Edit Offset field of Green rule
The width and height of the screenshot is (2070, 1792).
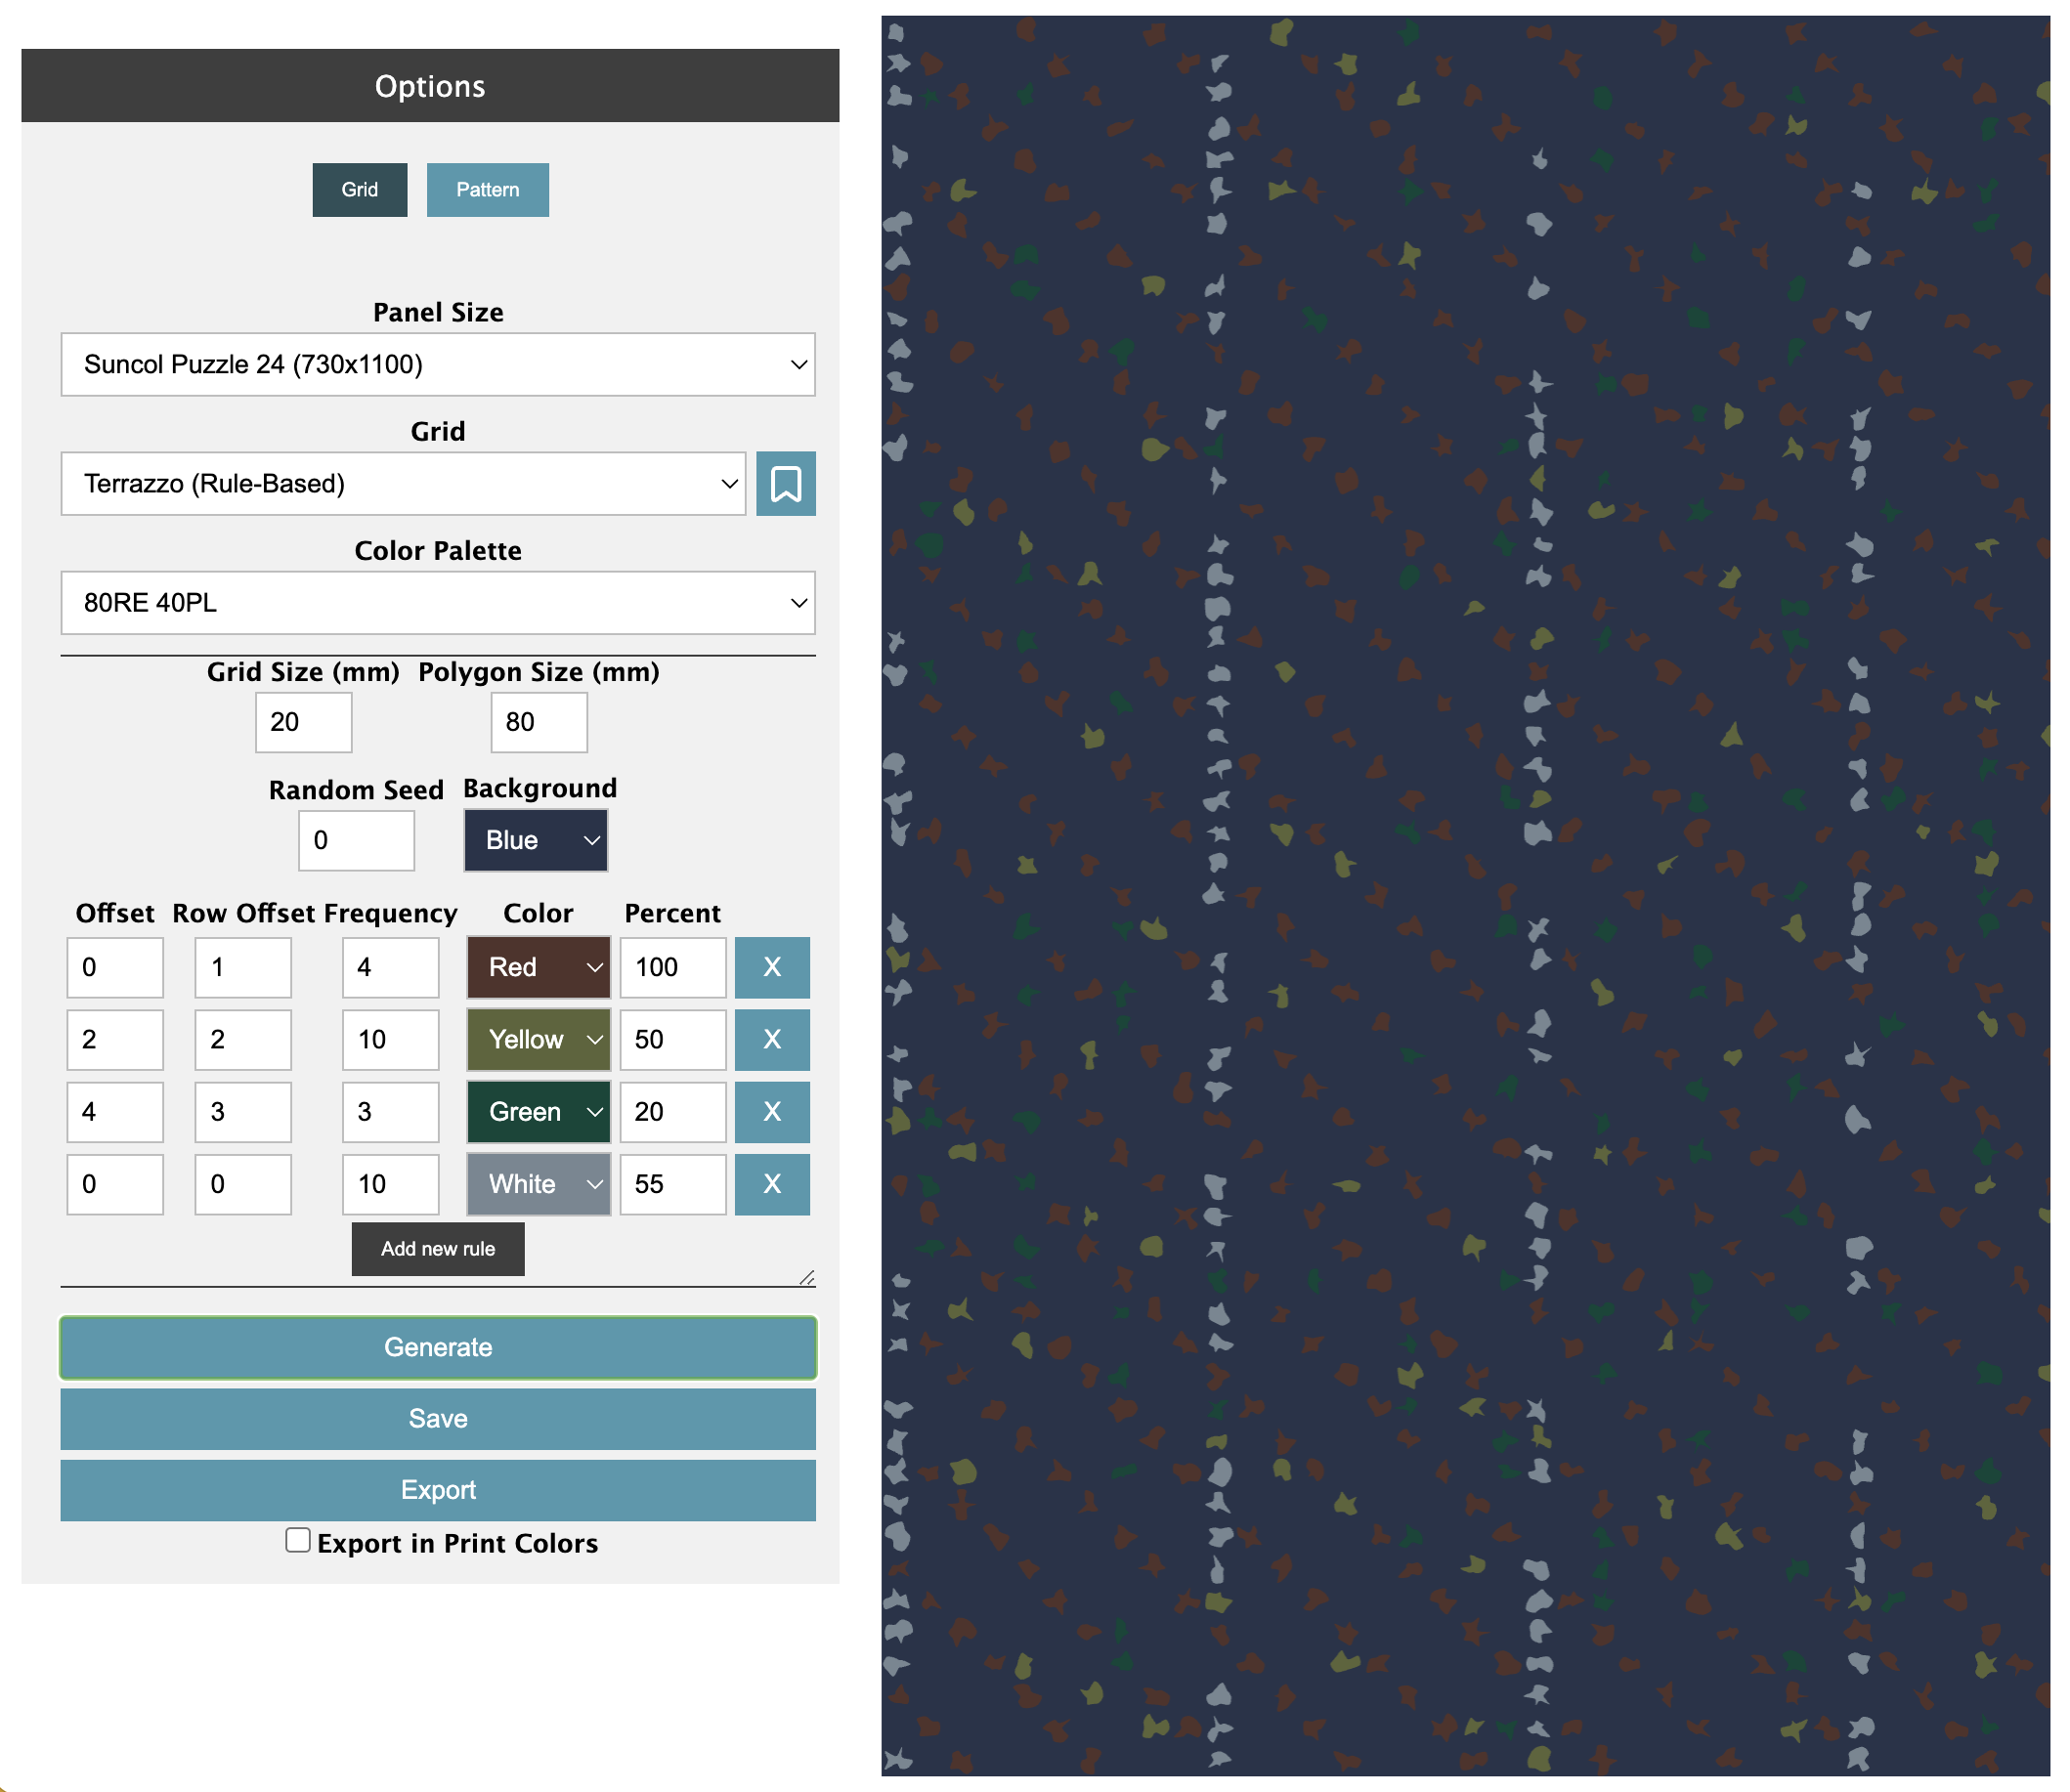[x=115, y=1111]
